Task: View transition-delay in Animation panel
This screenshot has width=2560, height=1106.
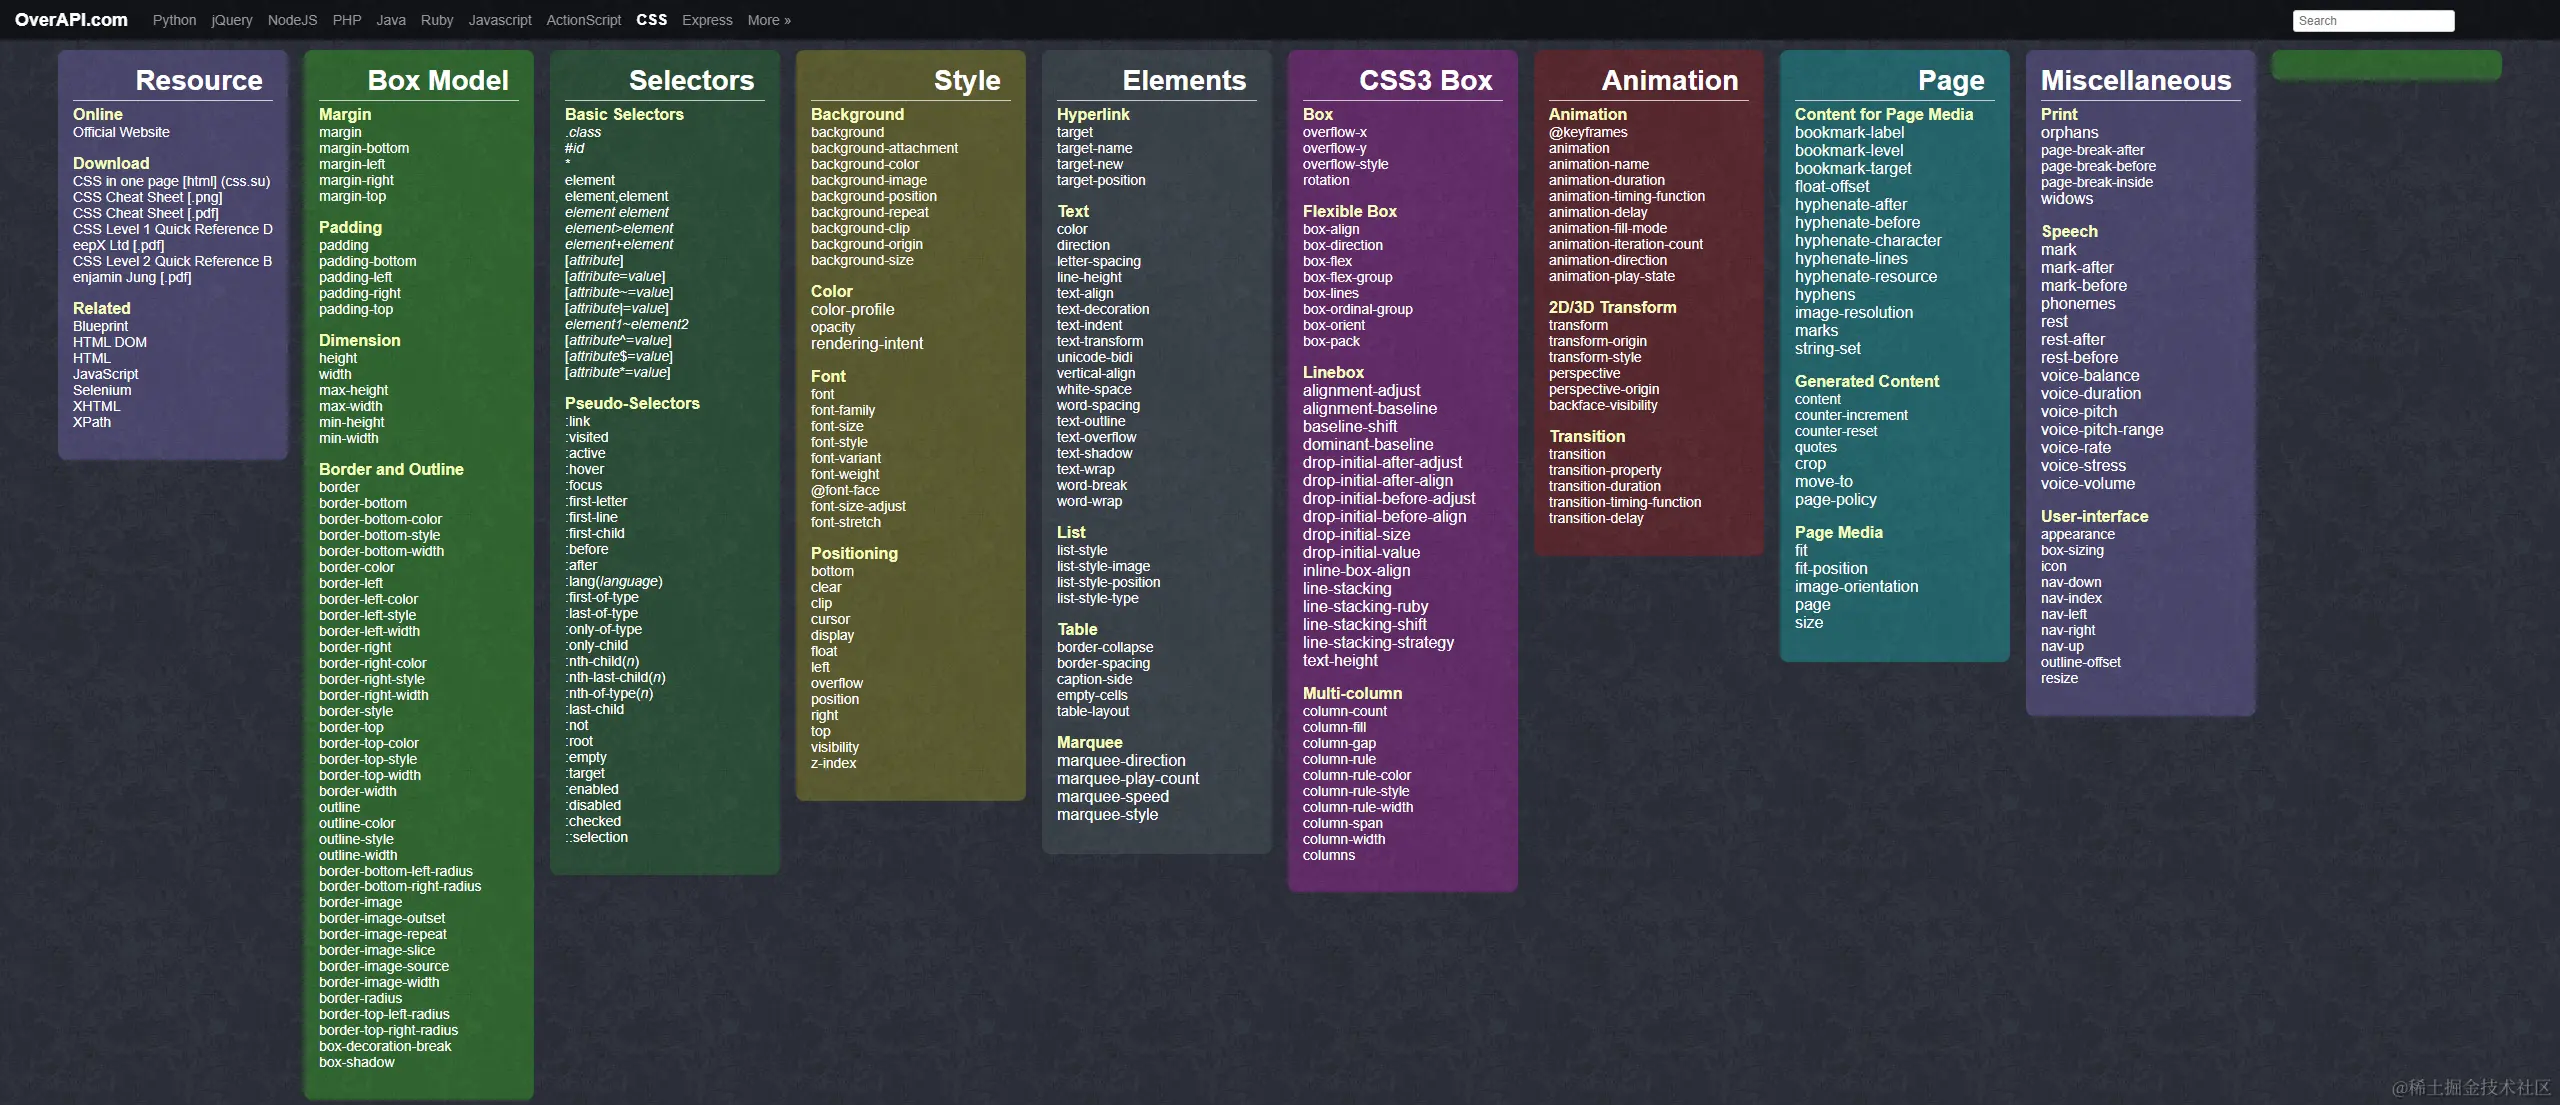Action: click(1595, 518)
